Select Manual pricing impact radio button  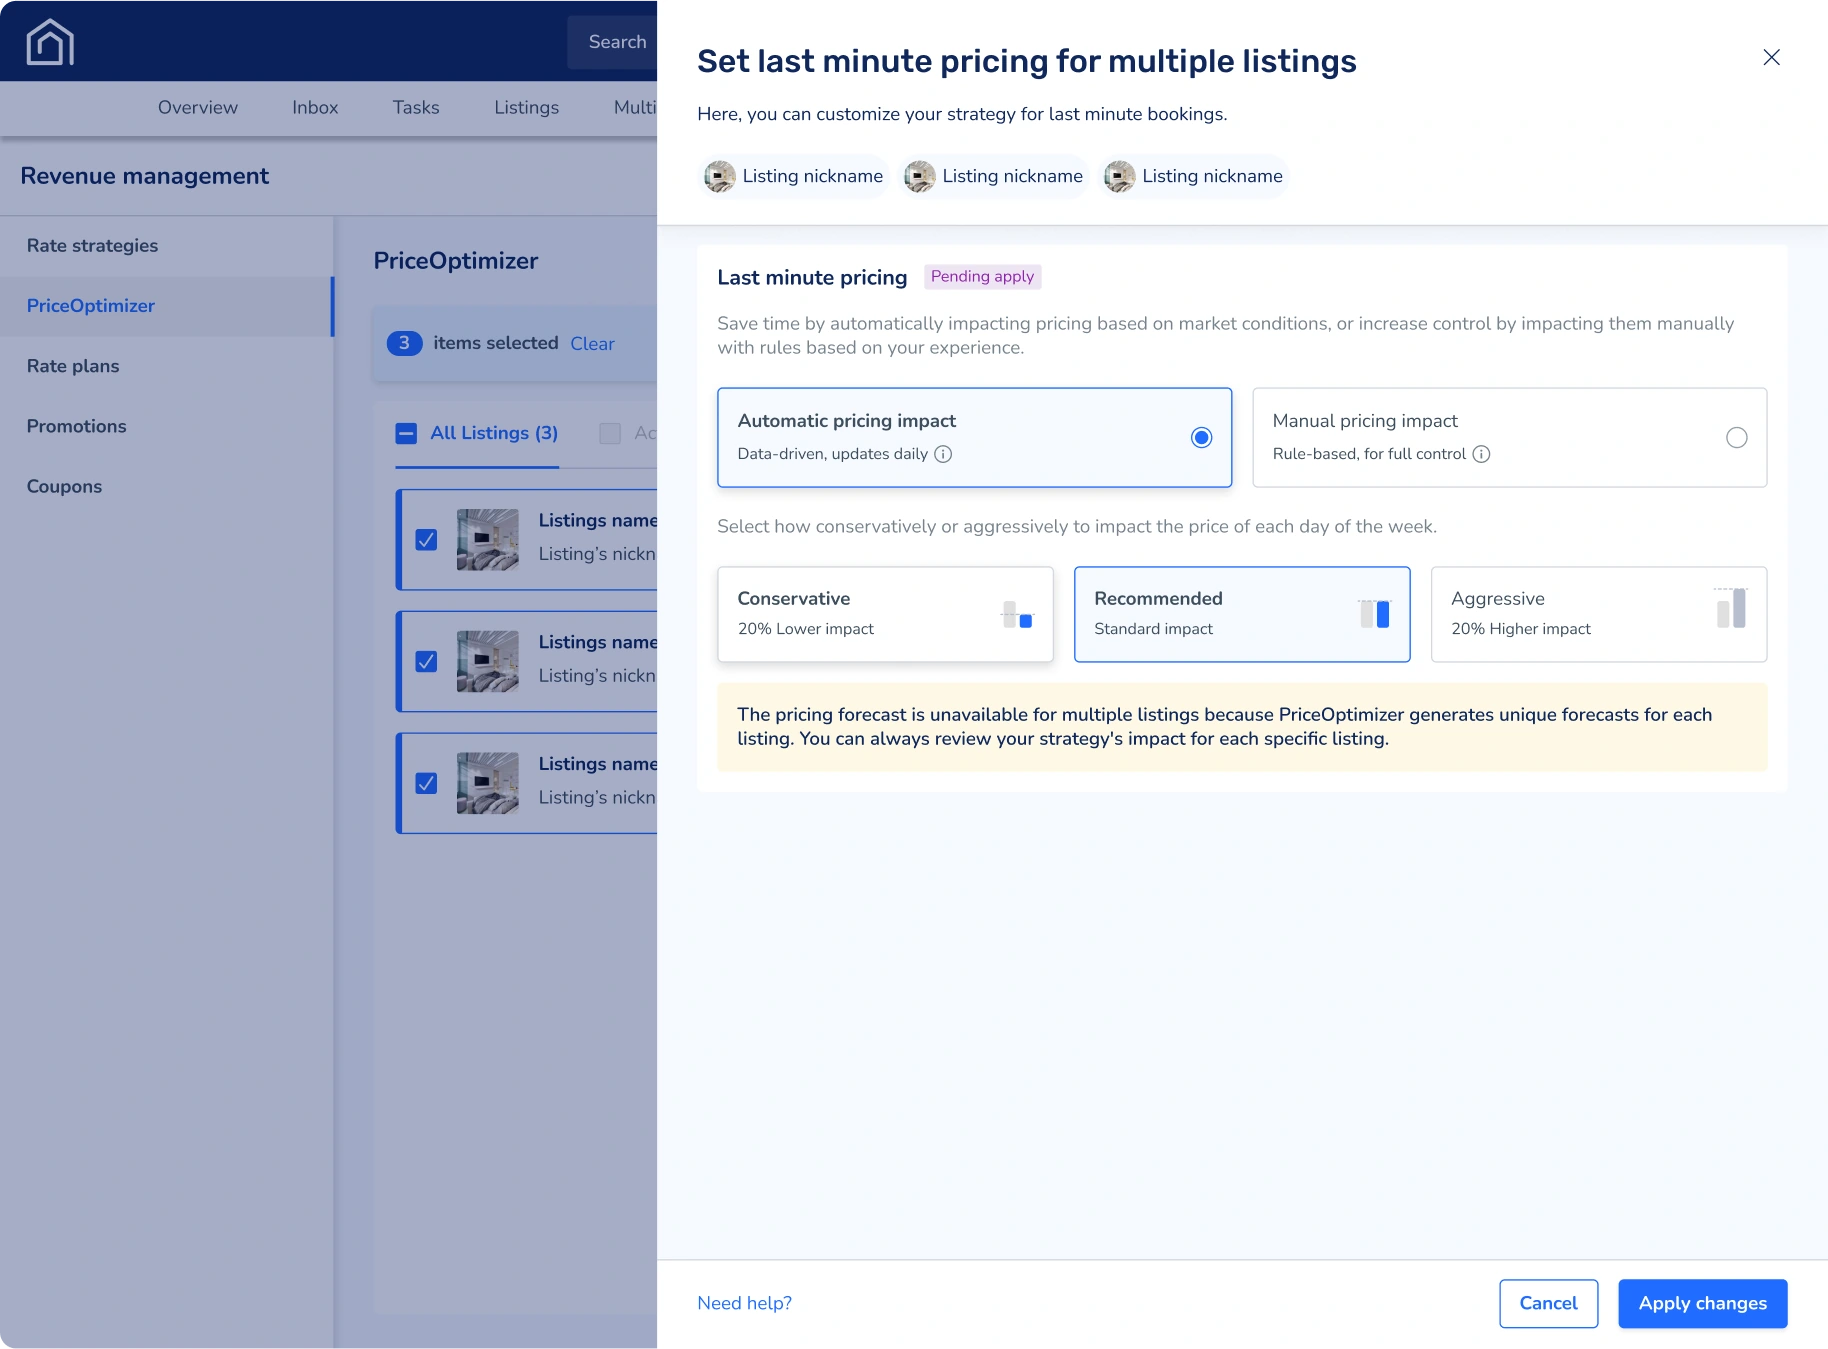coord(1737,437)
